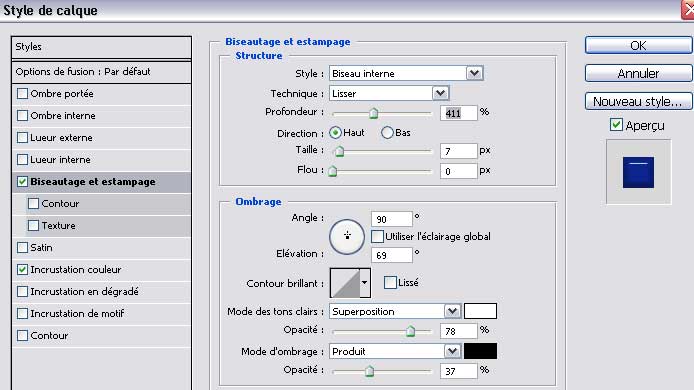Click the angle and elevation dial

pos(347,237)
